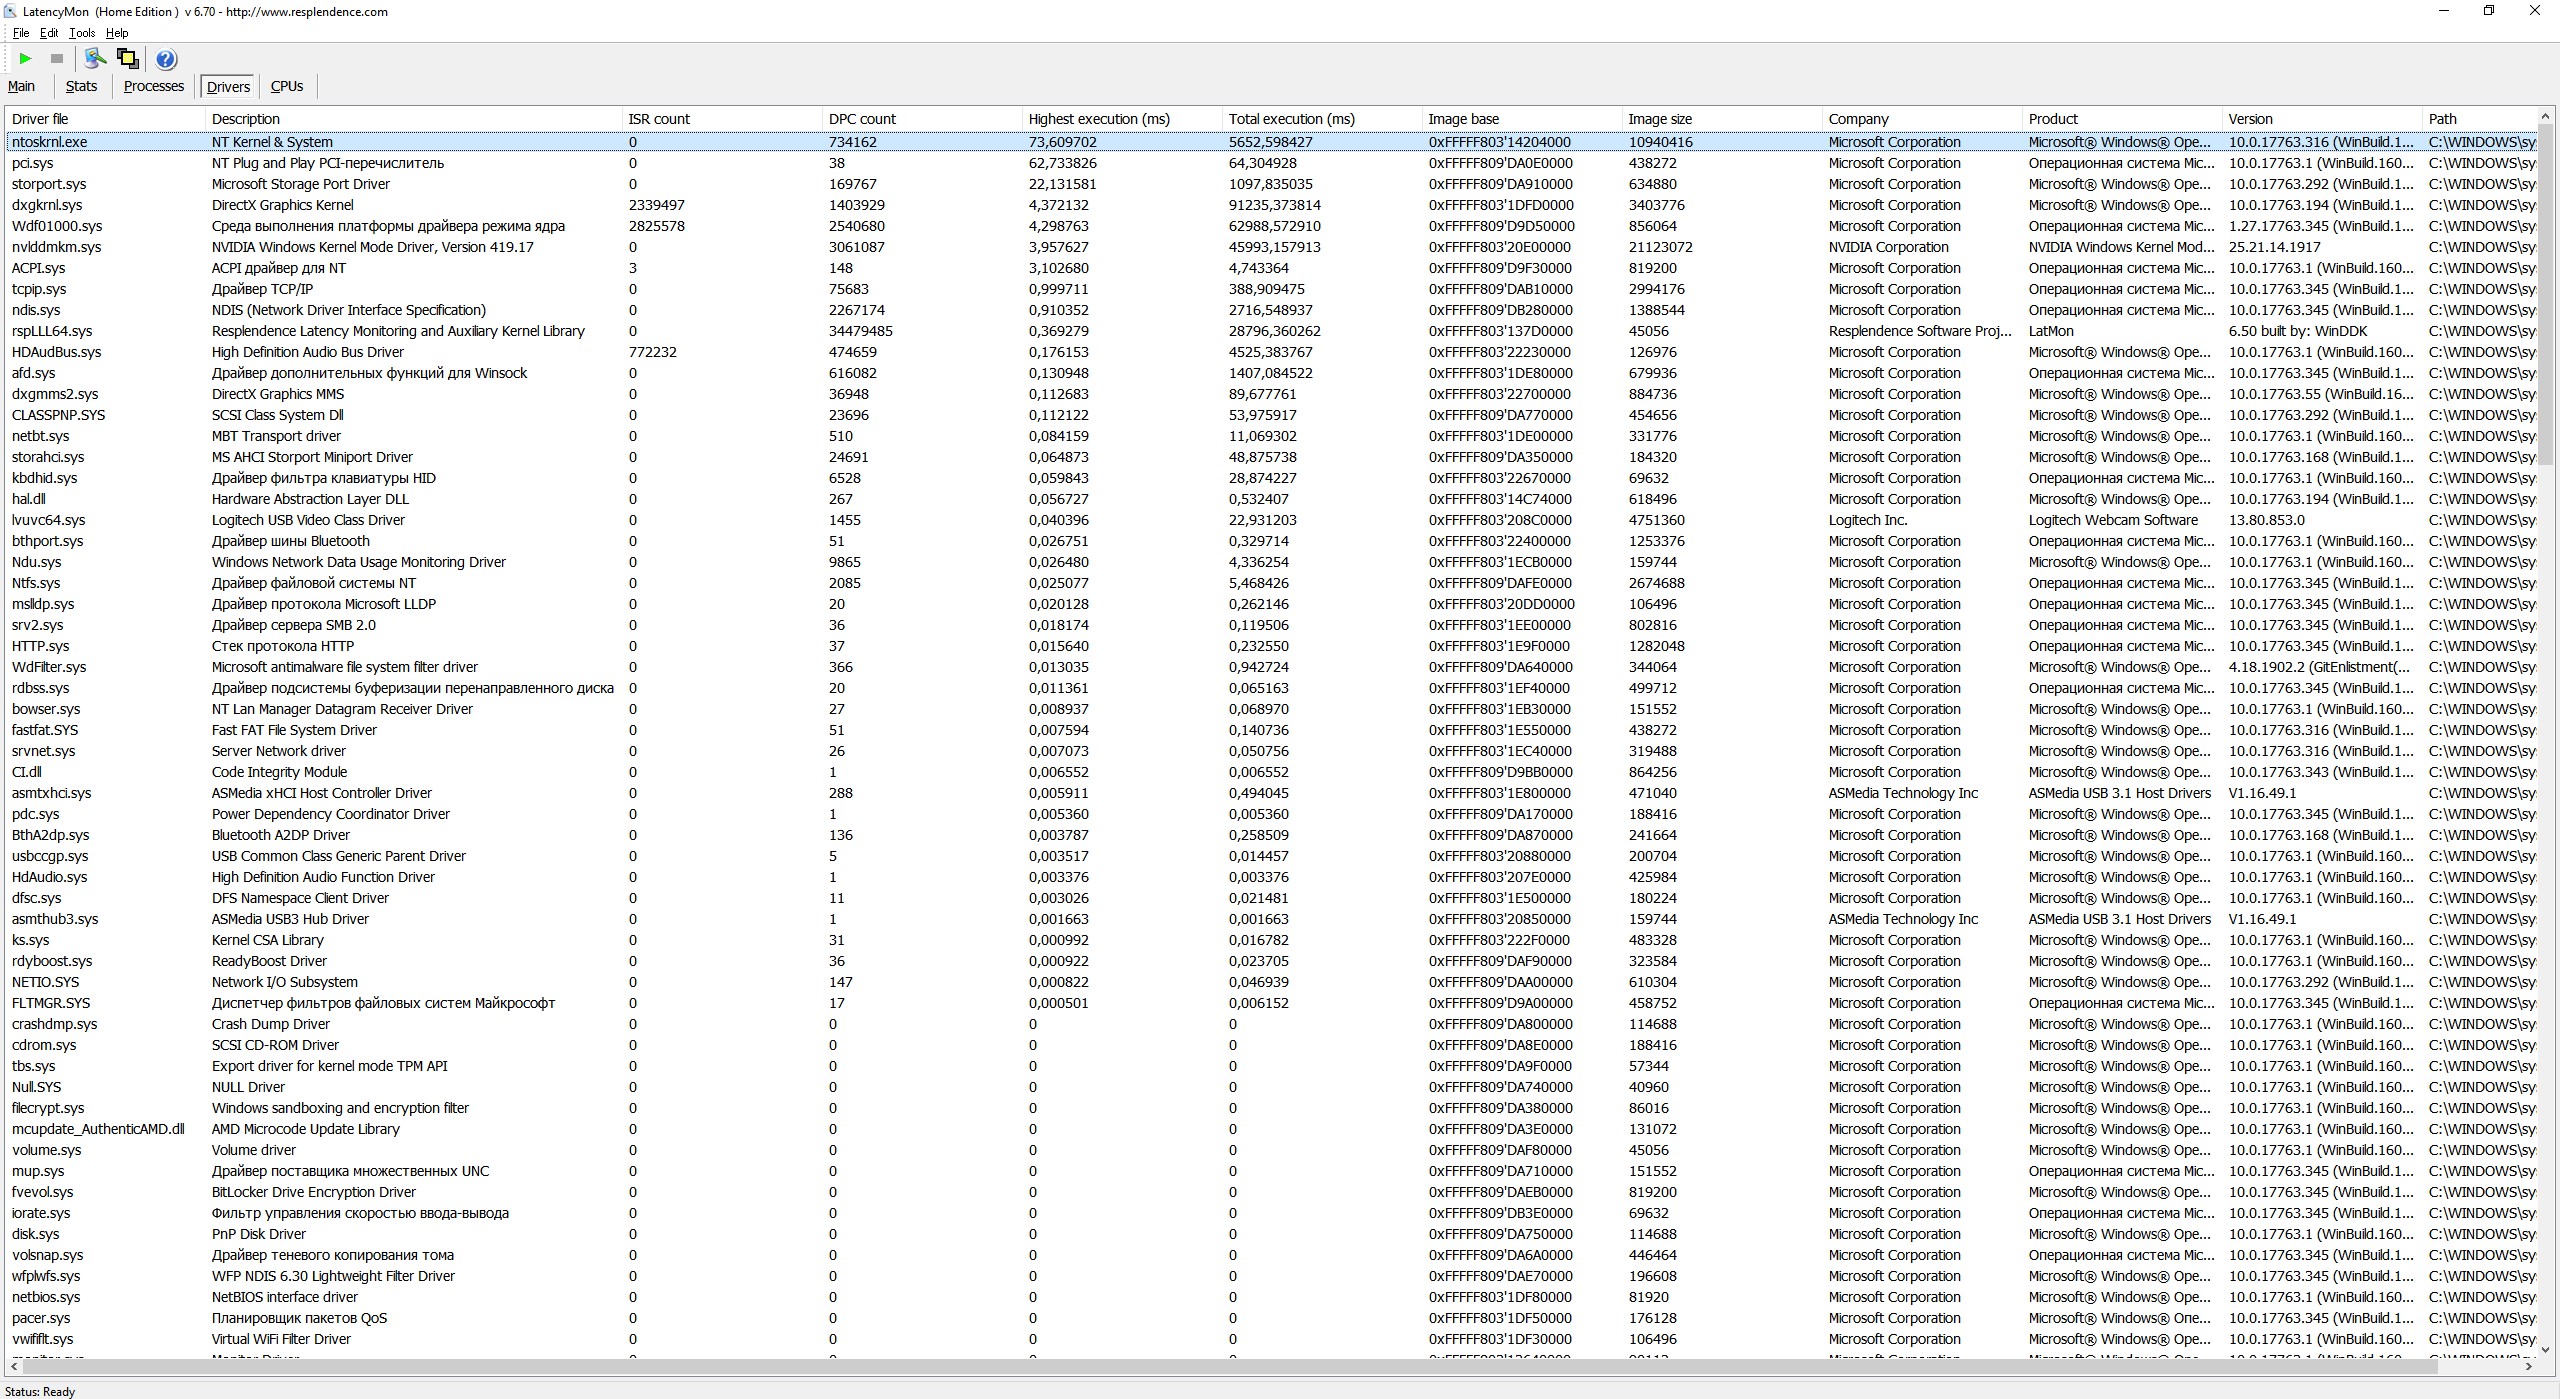Switch to the CPUs tab
The width and height of the screenshot is (2560, 1399).
pos(287,87)
